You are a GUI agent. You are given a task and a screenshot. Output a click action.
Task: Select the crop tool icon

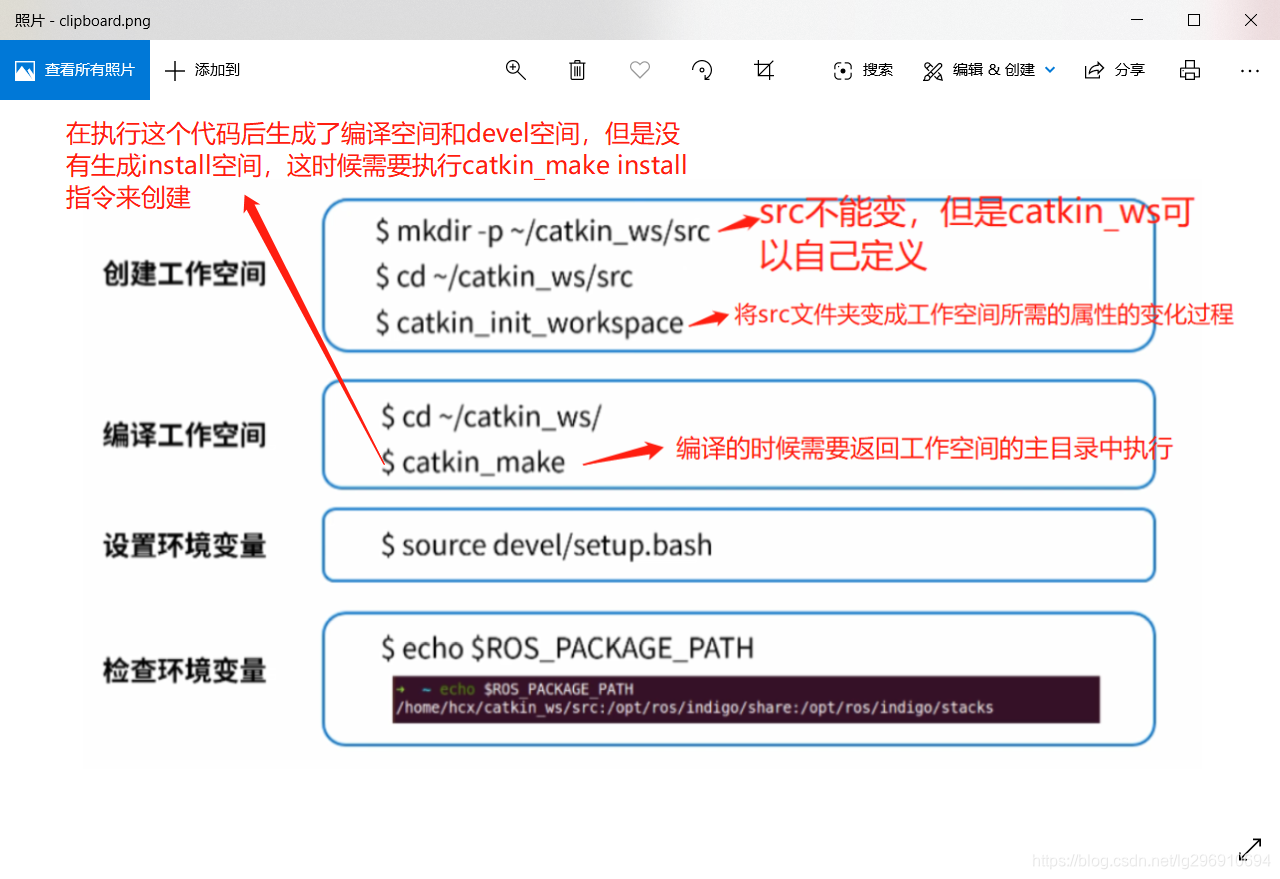click(764, 70)
